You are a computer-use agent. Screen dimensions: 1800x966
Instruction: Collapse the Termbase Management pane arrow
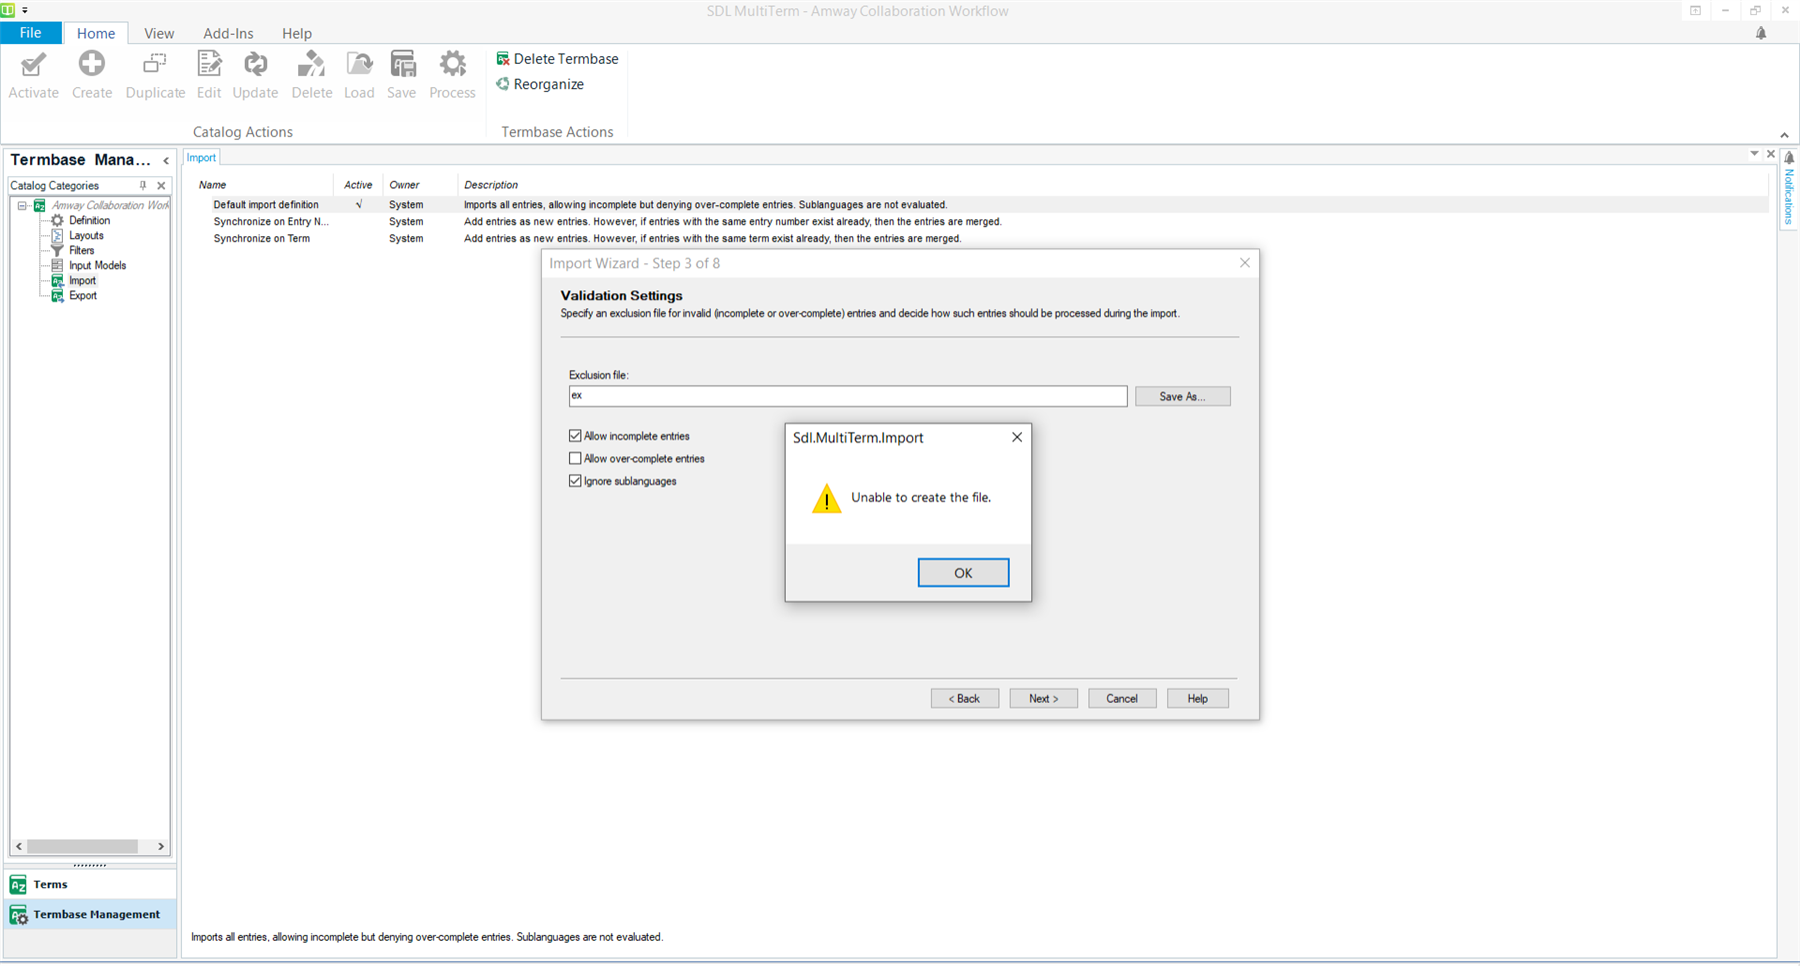tap(166, 160)
